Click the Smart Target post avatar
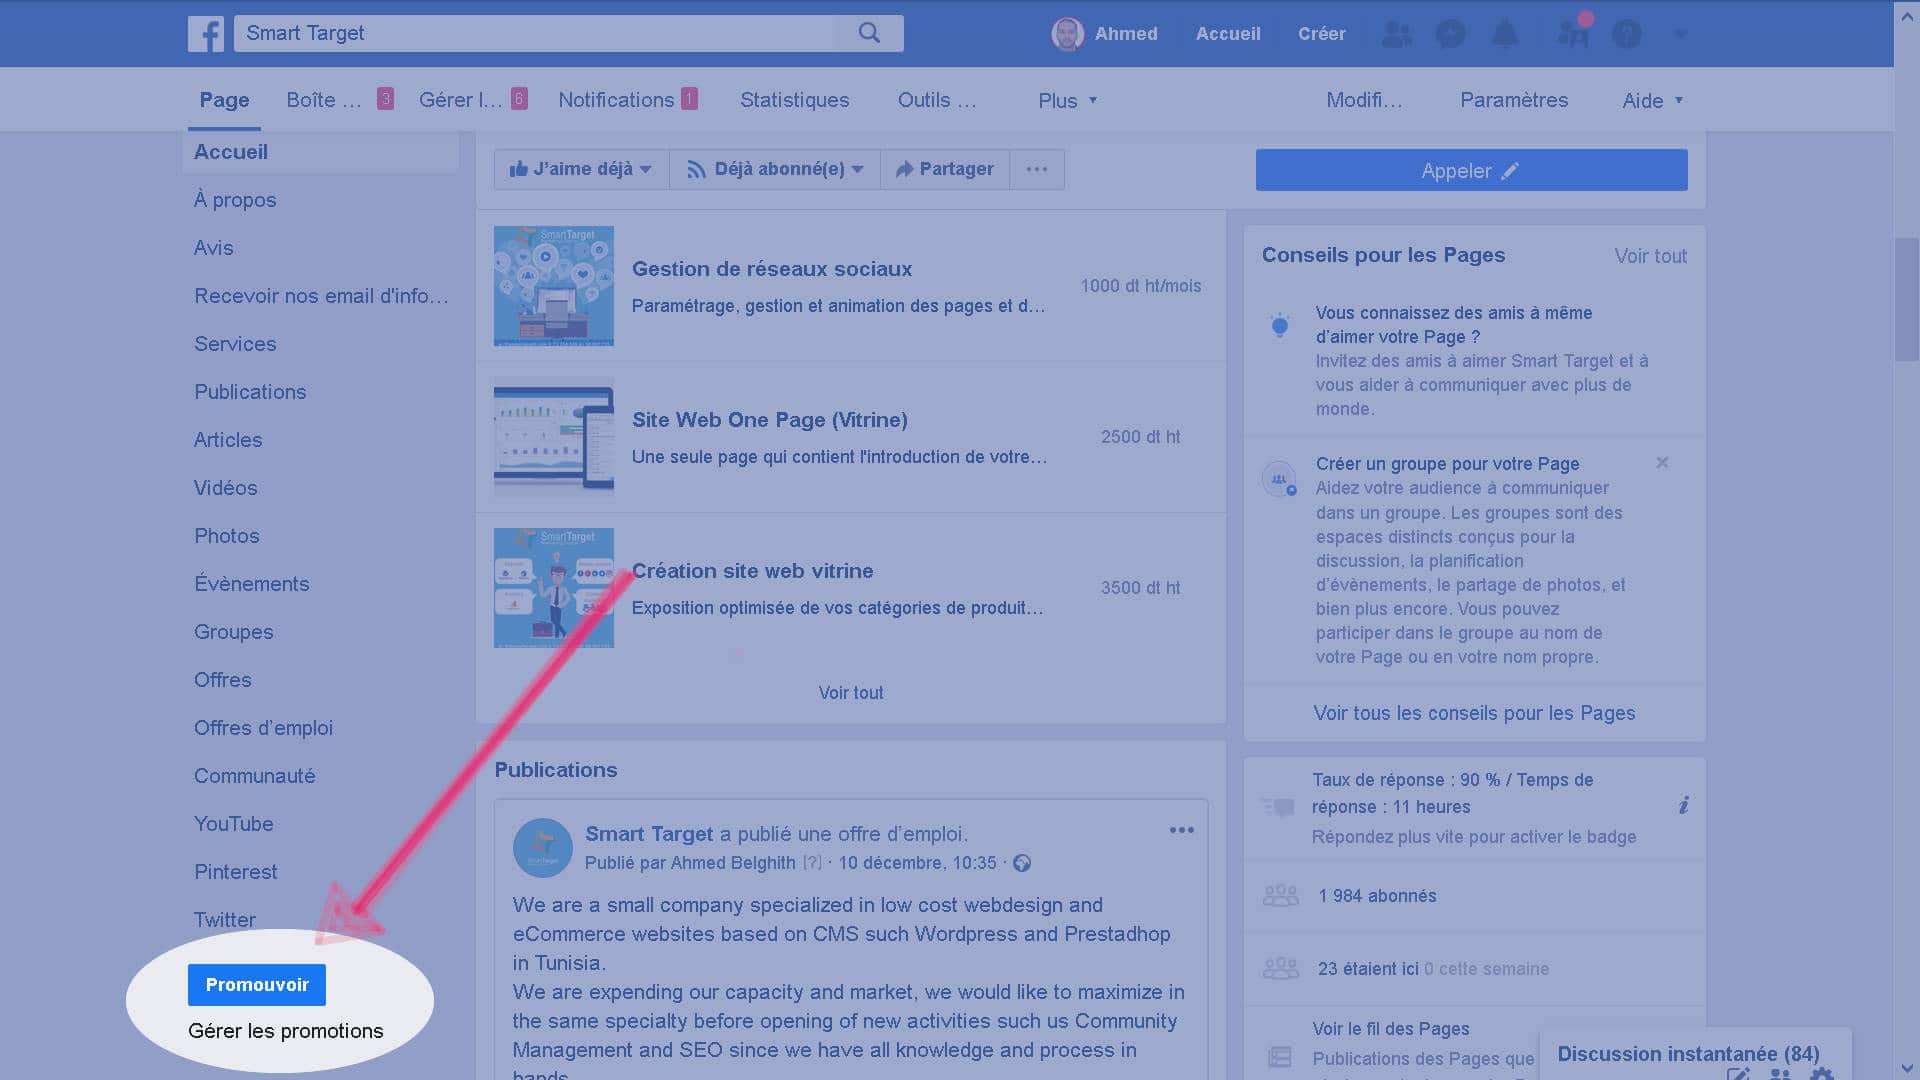Viewport: 1920px width, 1080px height. (x=543, y=848)
